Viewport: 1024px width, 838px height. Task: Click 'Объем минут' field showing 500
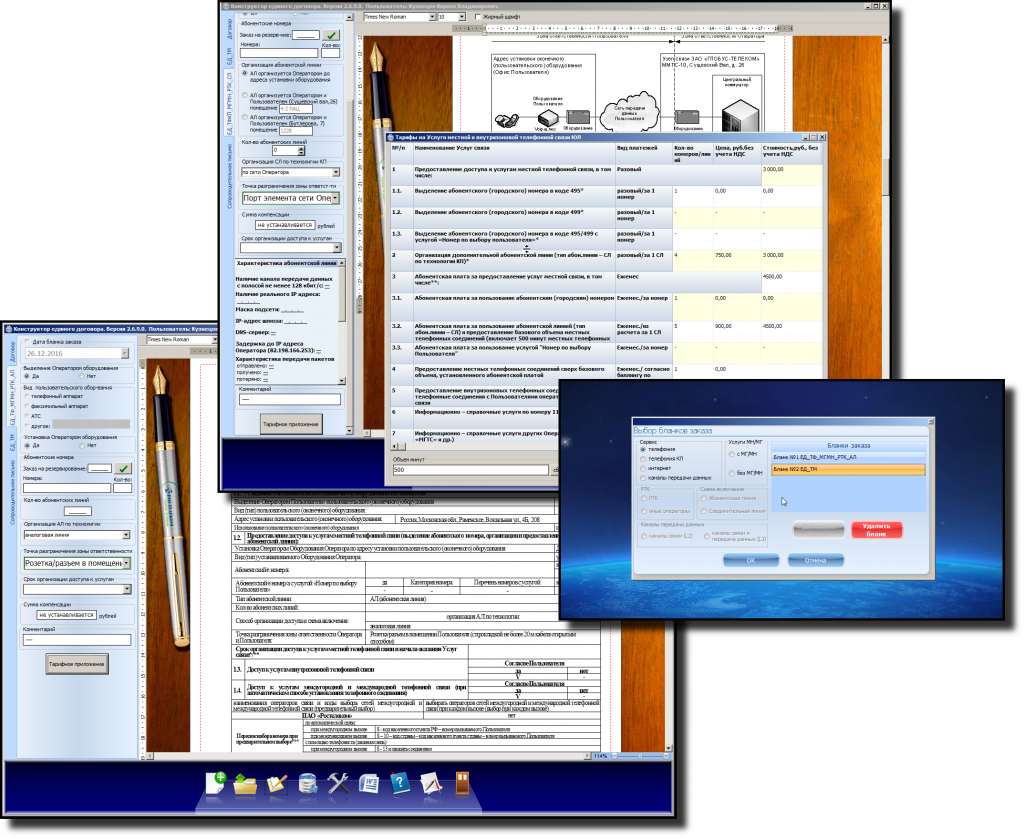click(x=470, y=470)
